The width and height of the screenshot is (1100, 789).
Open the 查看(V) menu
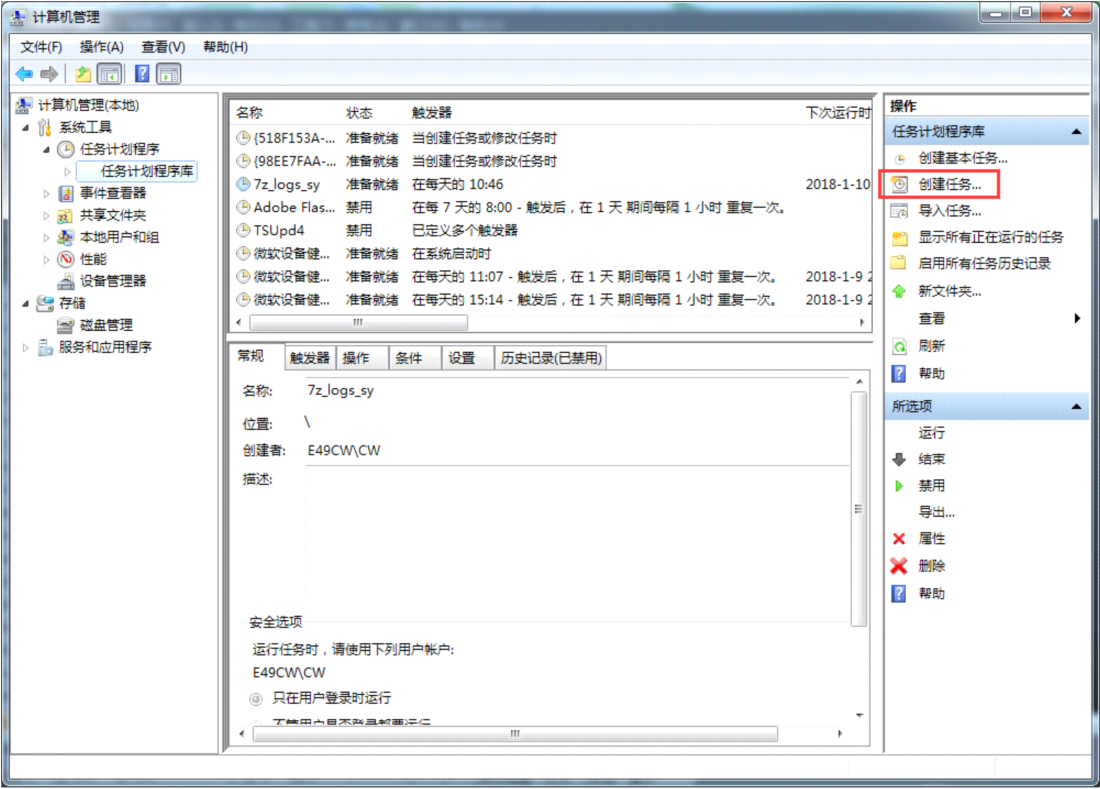[163, 47]
